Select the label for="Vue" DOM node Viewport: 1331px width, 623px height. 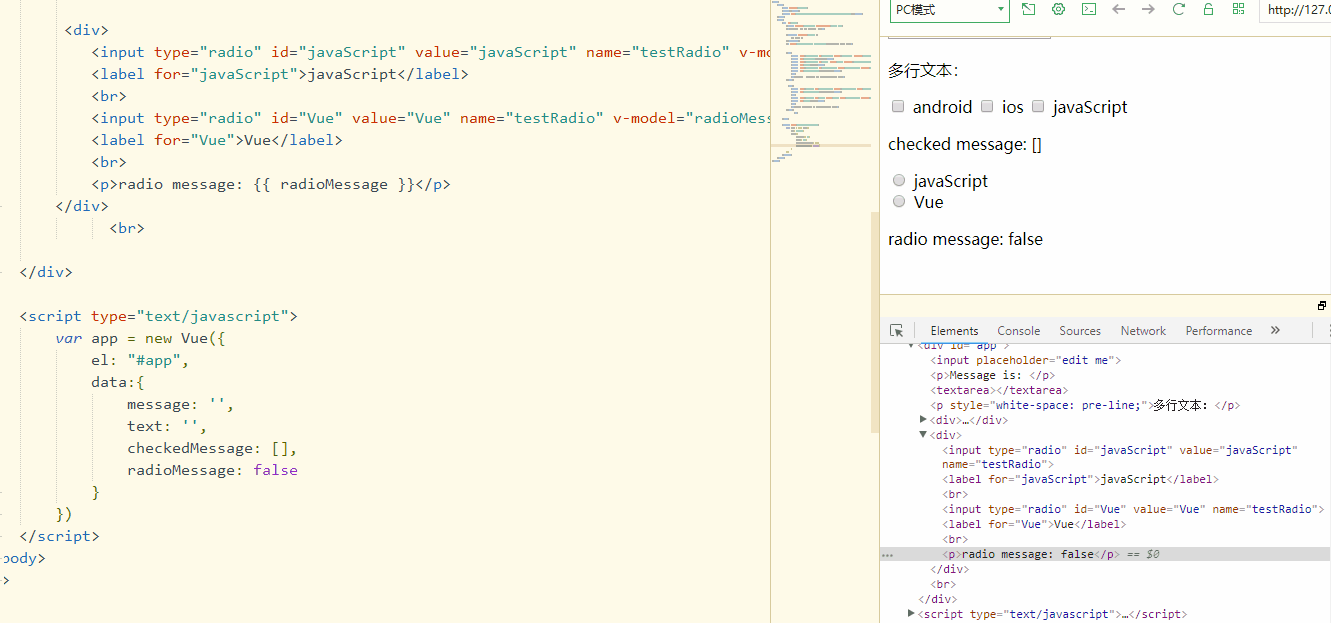(1034, 524)
